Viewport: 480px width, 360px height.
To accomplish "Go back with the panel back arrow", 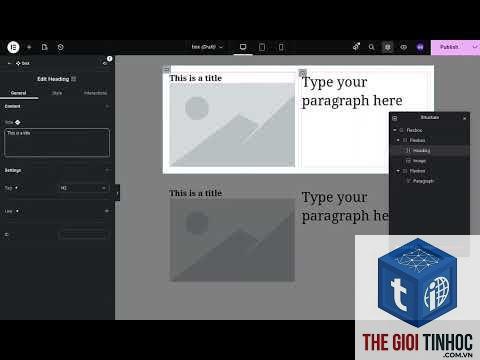I will [x=9, y=63].
